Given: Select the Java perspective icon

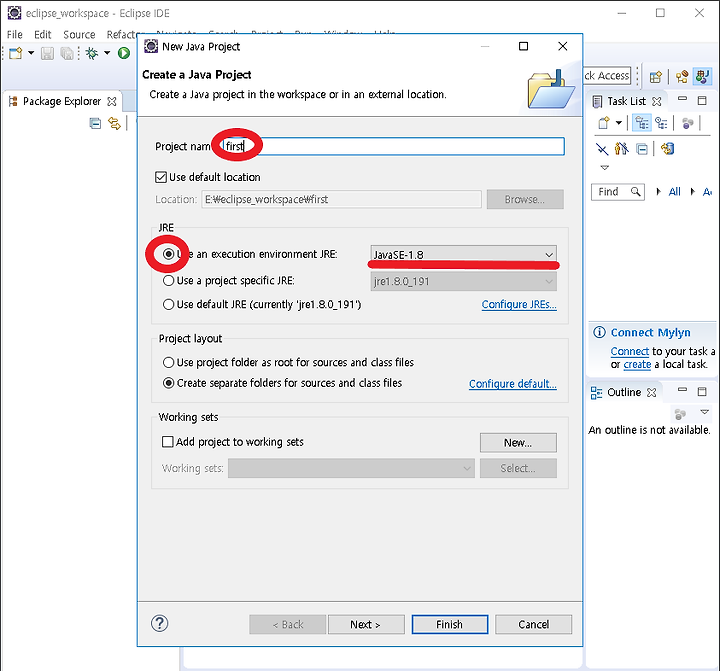Looking at the screenshot, I should coord(703,76).
